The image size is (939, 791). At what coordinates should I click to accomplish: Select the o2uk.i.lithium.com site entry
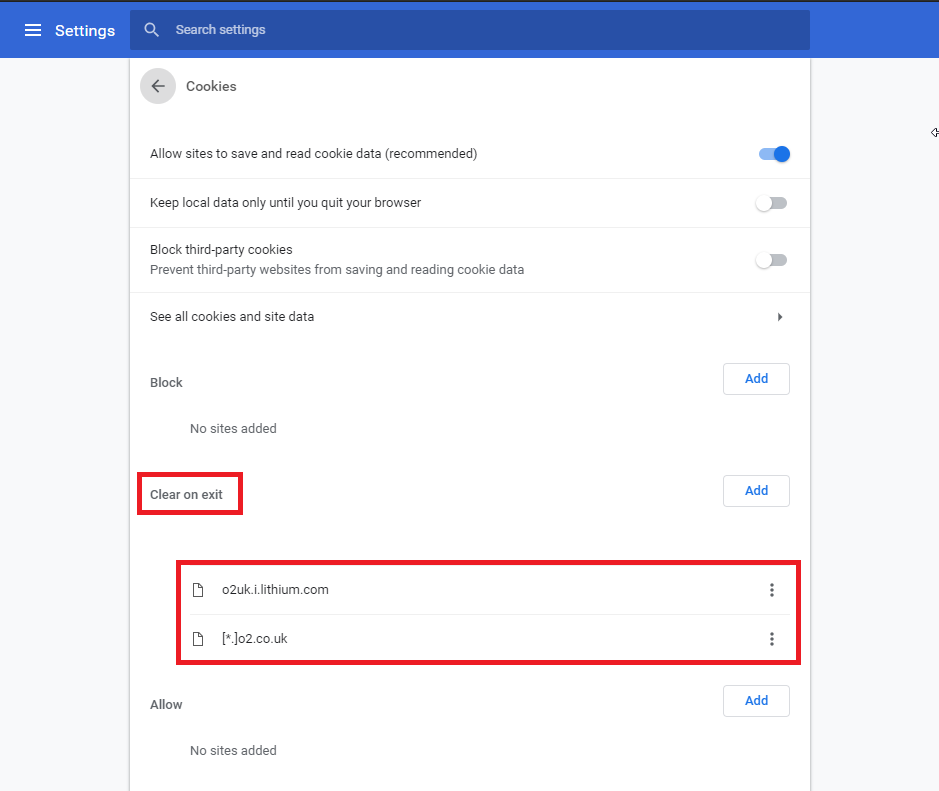275,590
